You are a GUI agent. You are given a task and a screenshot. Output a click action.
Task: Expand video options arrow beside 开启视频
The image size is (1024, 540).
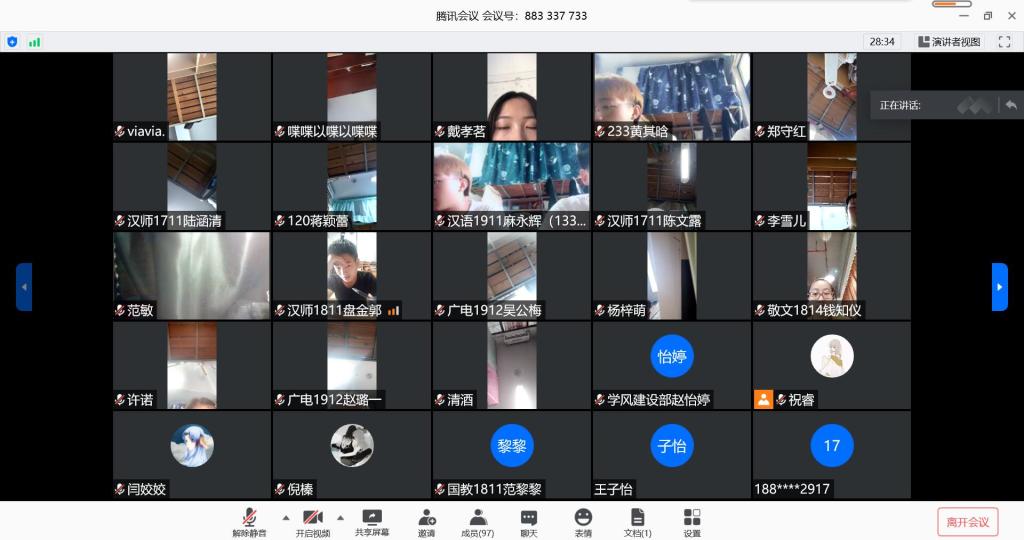340,518
